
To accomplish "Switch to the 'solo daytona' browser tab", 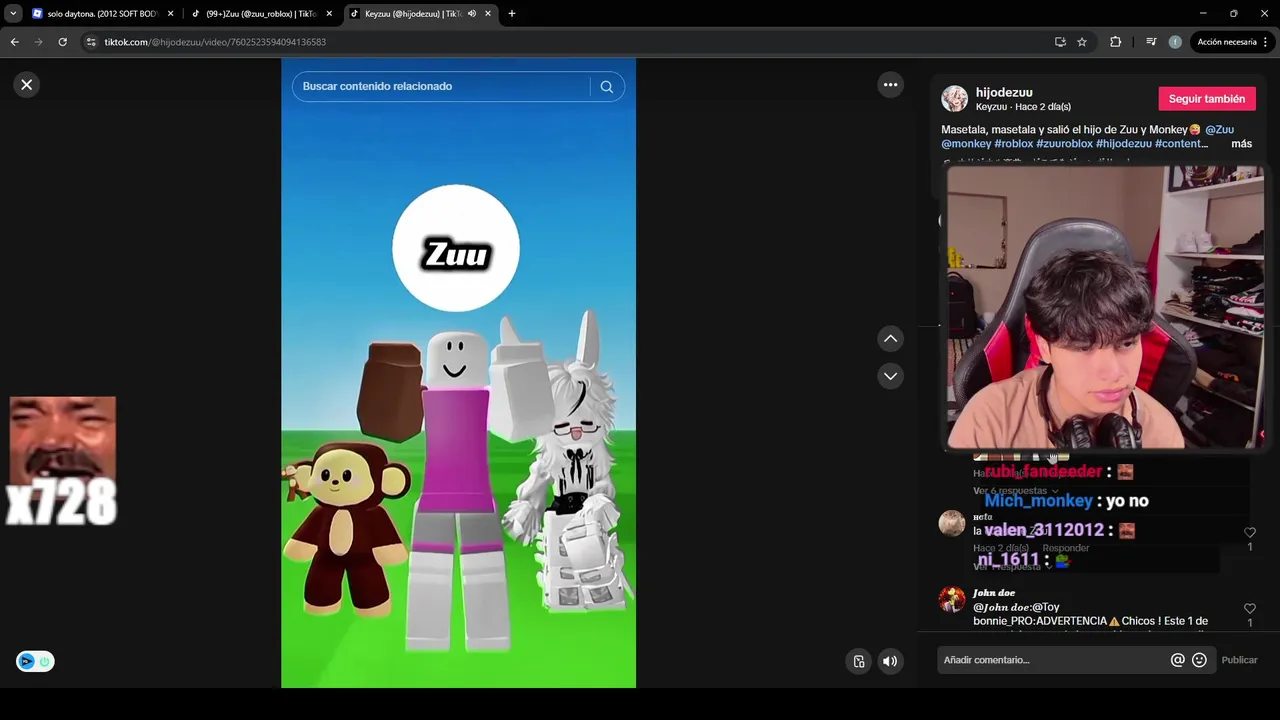I will point(102,14).
